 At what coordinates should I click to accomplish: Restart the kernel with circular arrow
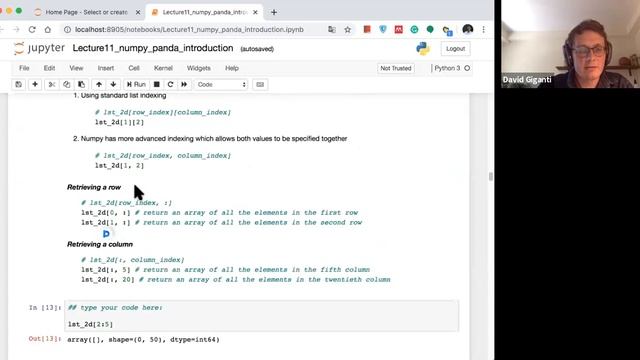tap(171, 84)
